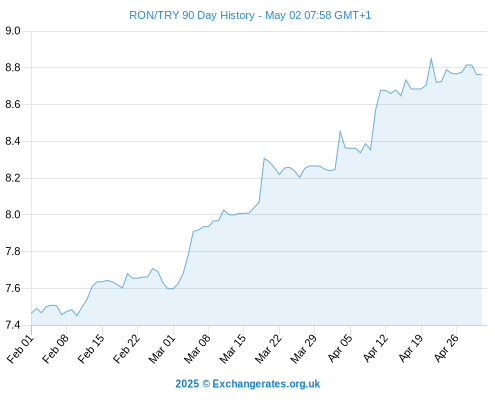The width and height of the screenshot is (495, 400).
Task: Click the 8.6 y-axis value label
Action: tap(13, 104)
